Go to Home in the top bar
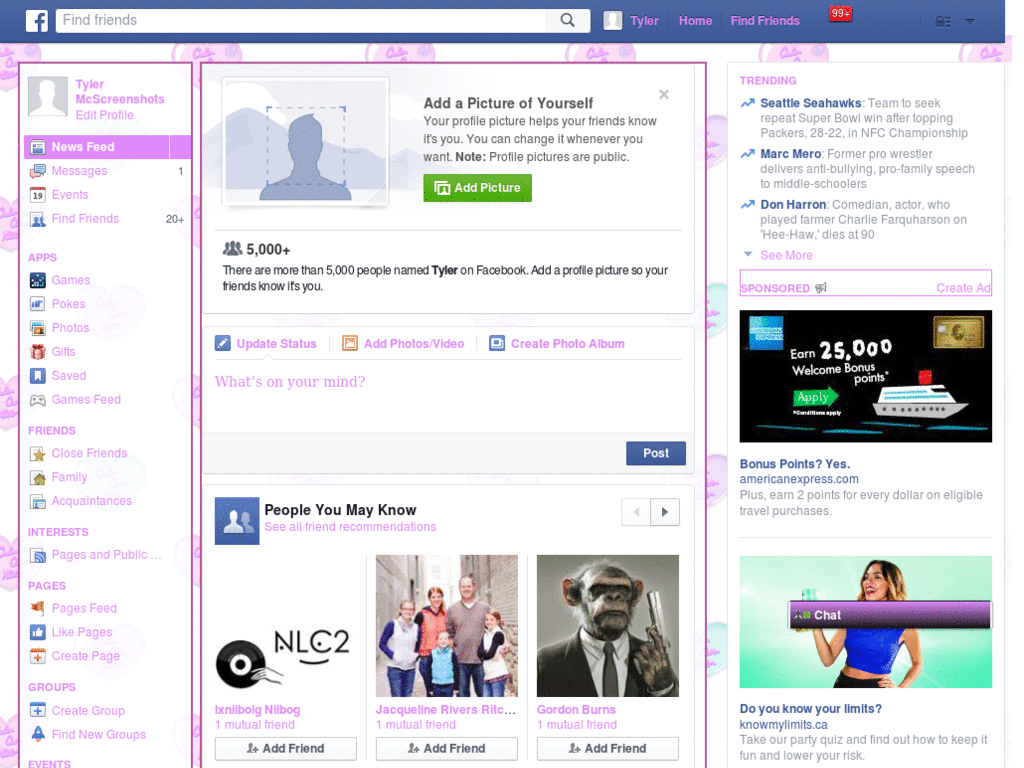This screenshot has width=1024, height=768. [696, 21]
